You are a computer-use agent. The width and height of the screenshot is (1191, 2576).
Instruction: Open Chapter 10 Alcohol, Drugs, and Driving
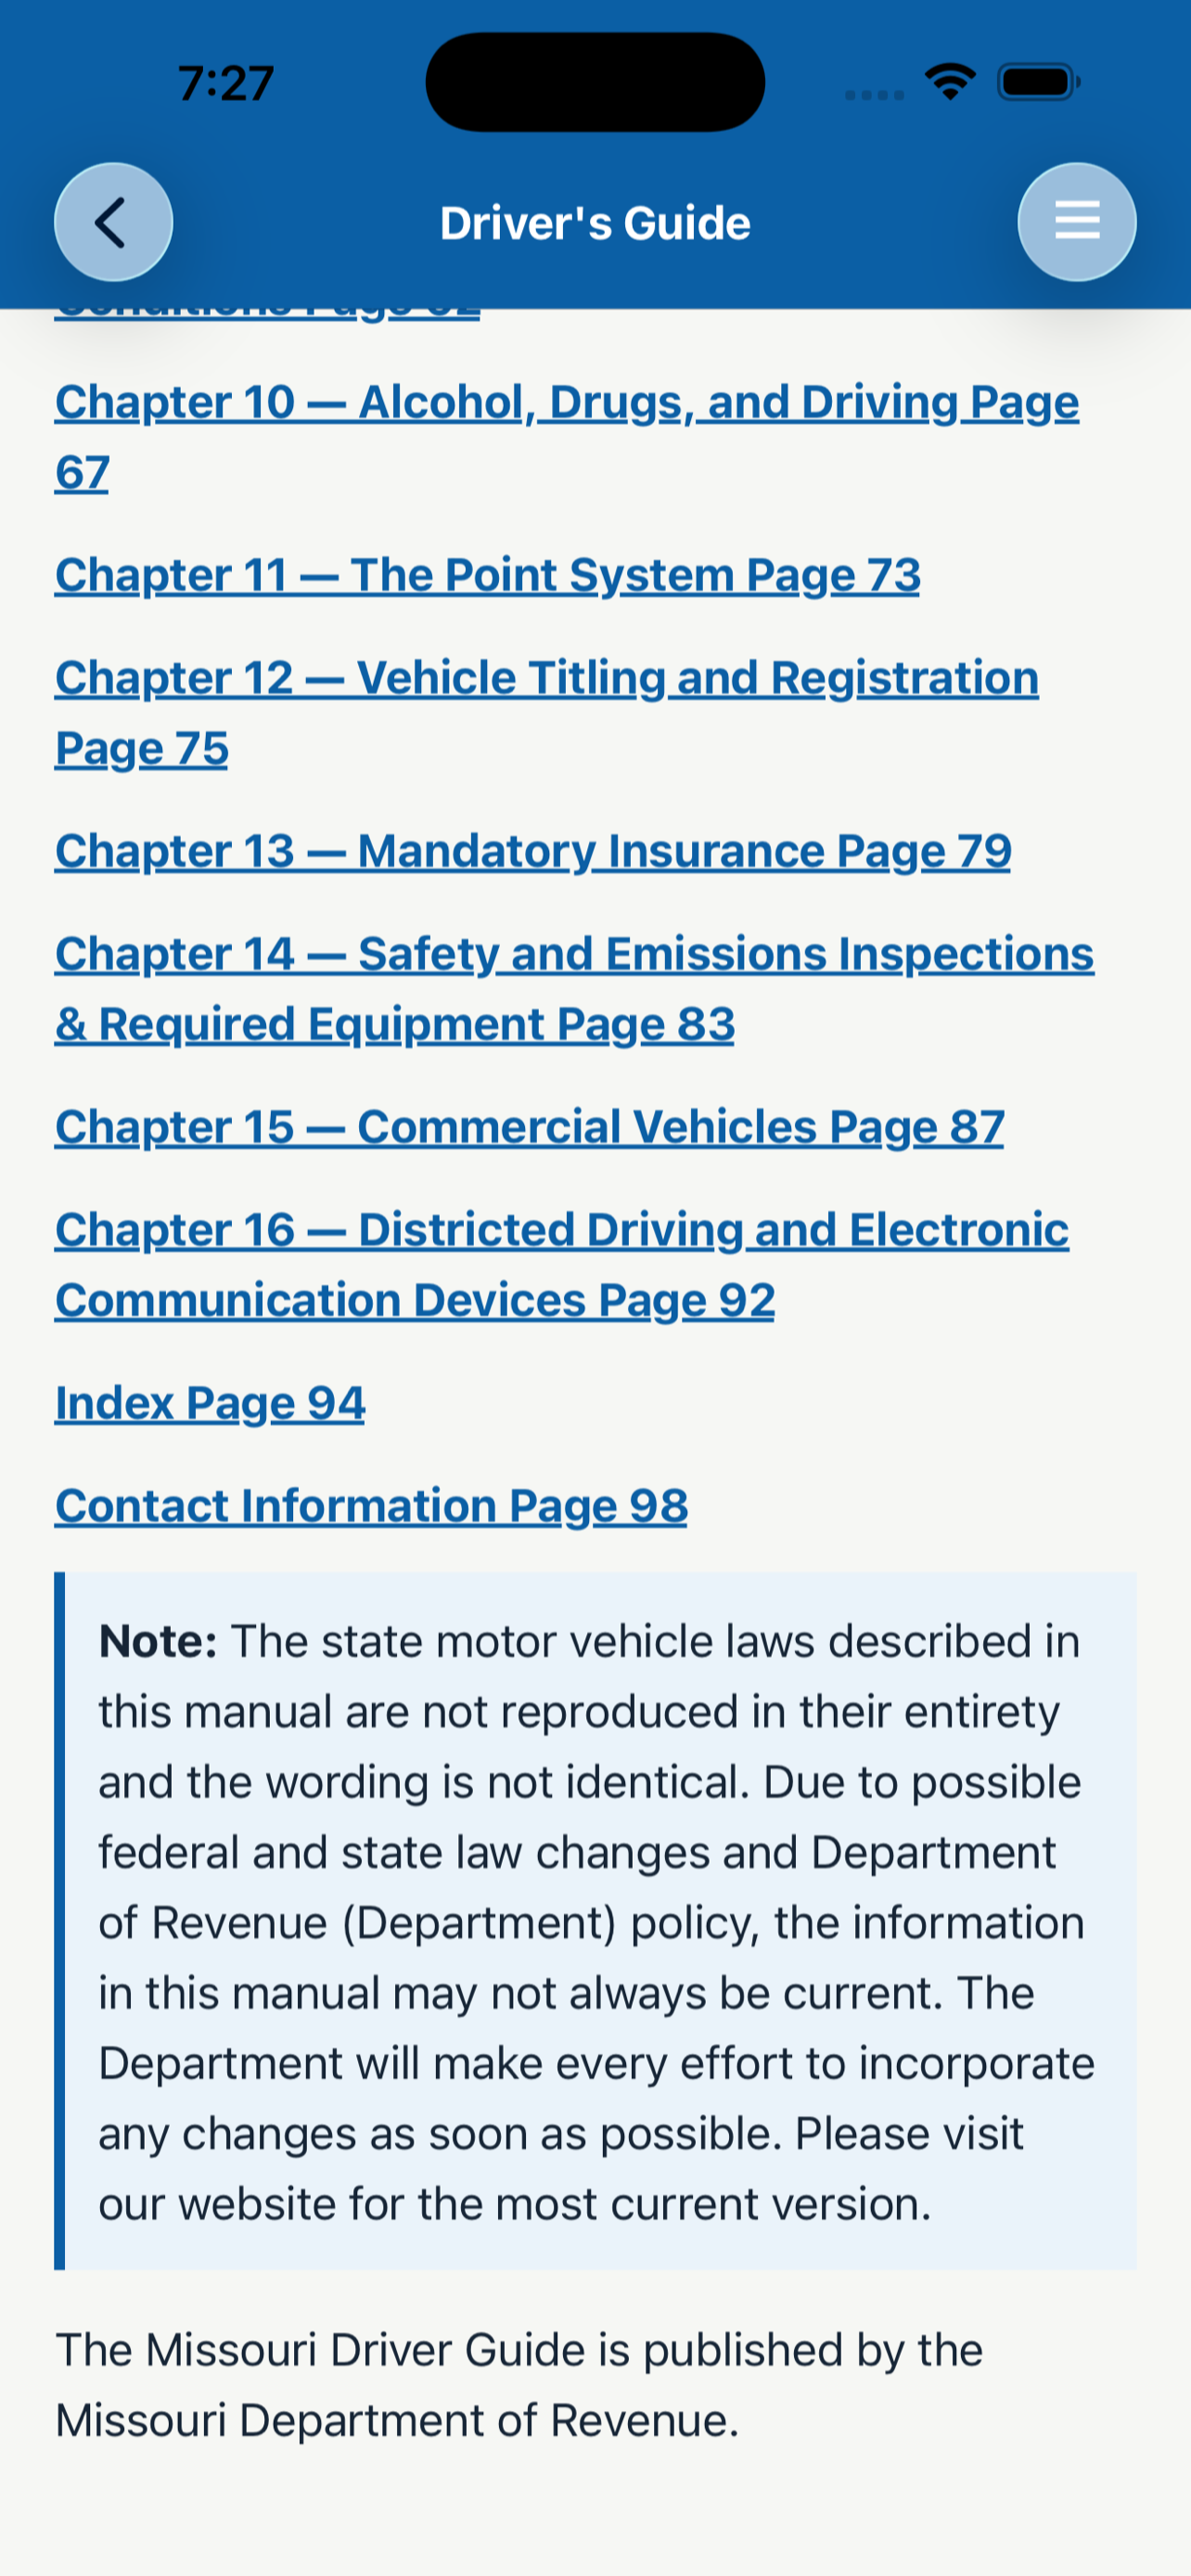click(x=567, y=437)
